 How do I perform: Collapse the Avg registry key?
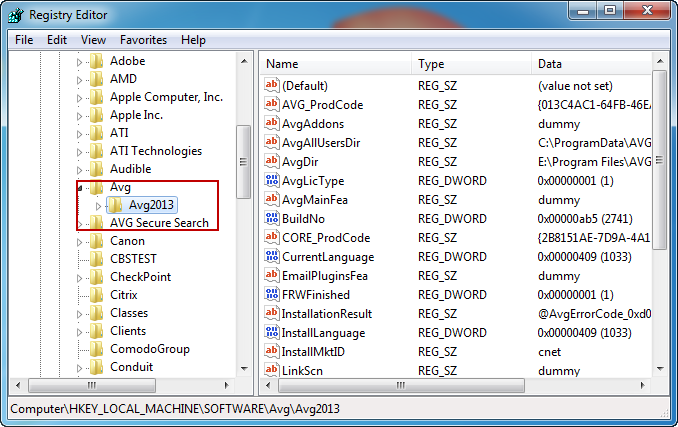click(x=80, y=188)
